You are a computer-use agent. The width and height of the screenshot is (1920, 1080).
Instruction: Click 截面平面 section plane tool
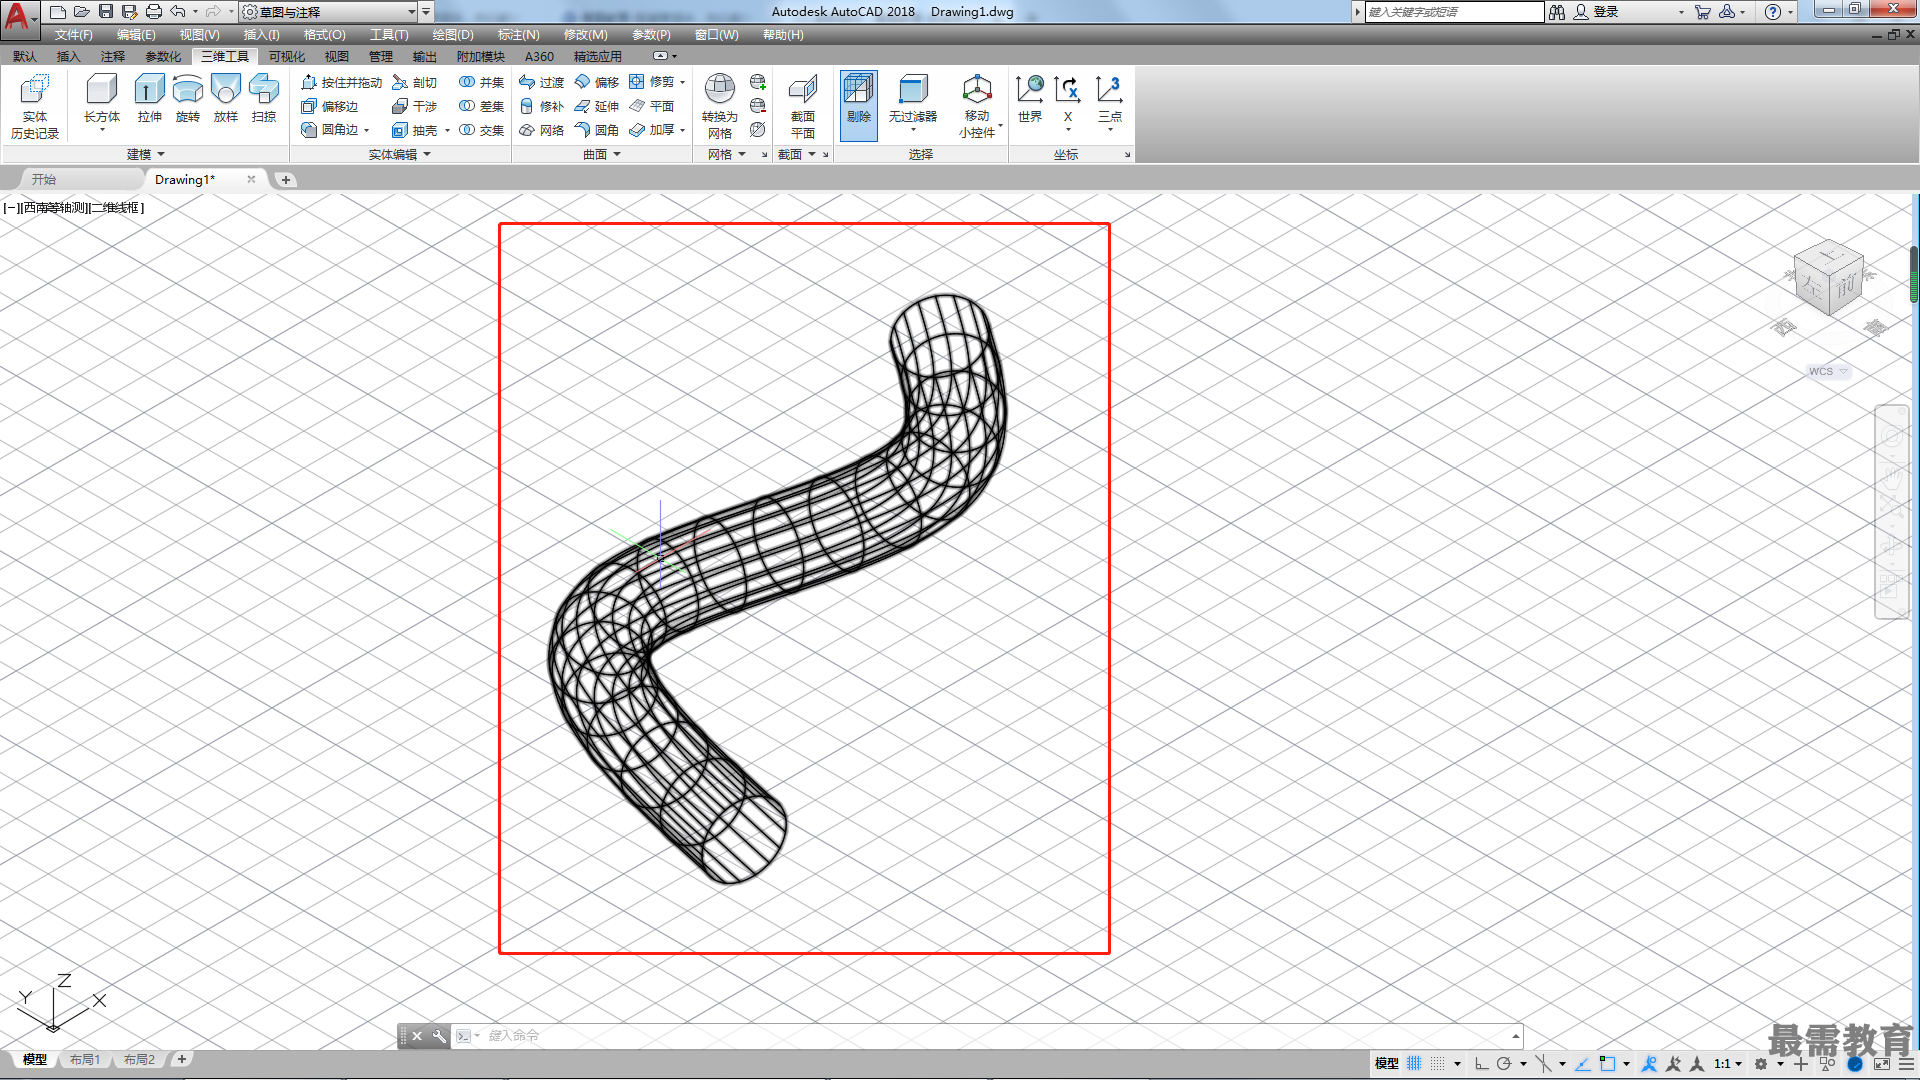(803, 106)
